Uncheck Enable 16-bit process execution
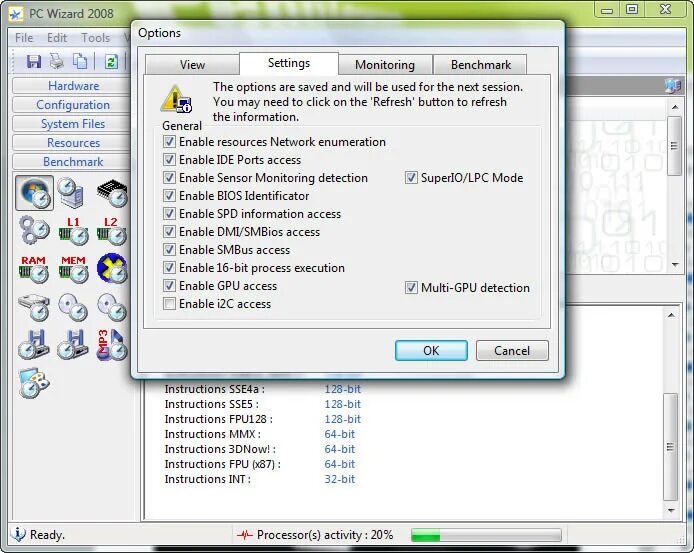The image size is (694, 553). click(169, 267)
